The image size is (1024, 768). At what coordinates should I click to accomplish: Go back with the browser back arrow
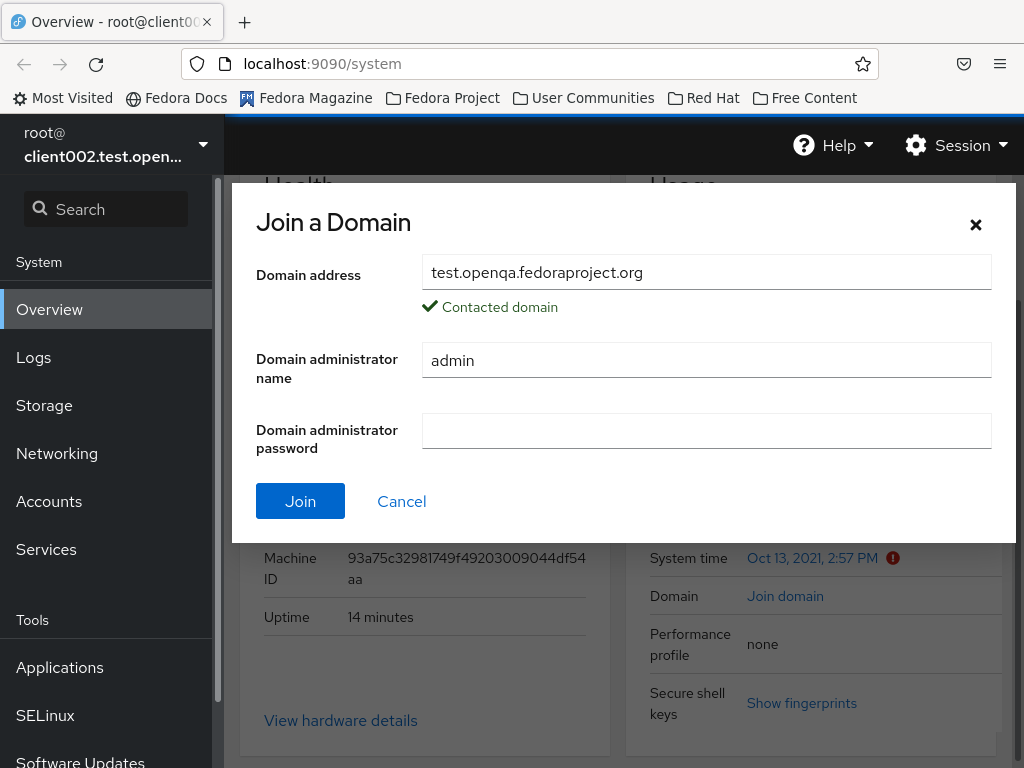click(x=24, y=64)
